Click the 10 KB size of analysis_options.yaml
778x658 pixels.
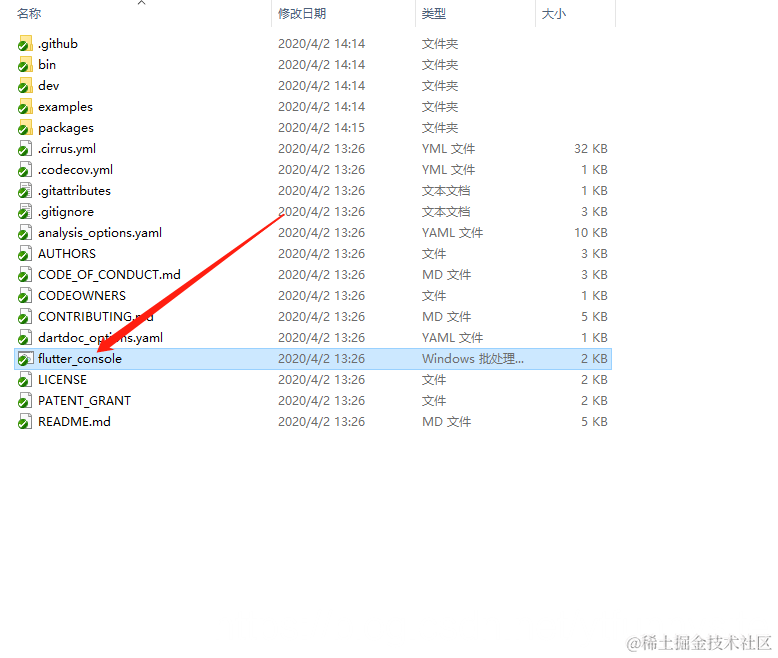591,233
